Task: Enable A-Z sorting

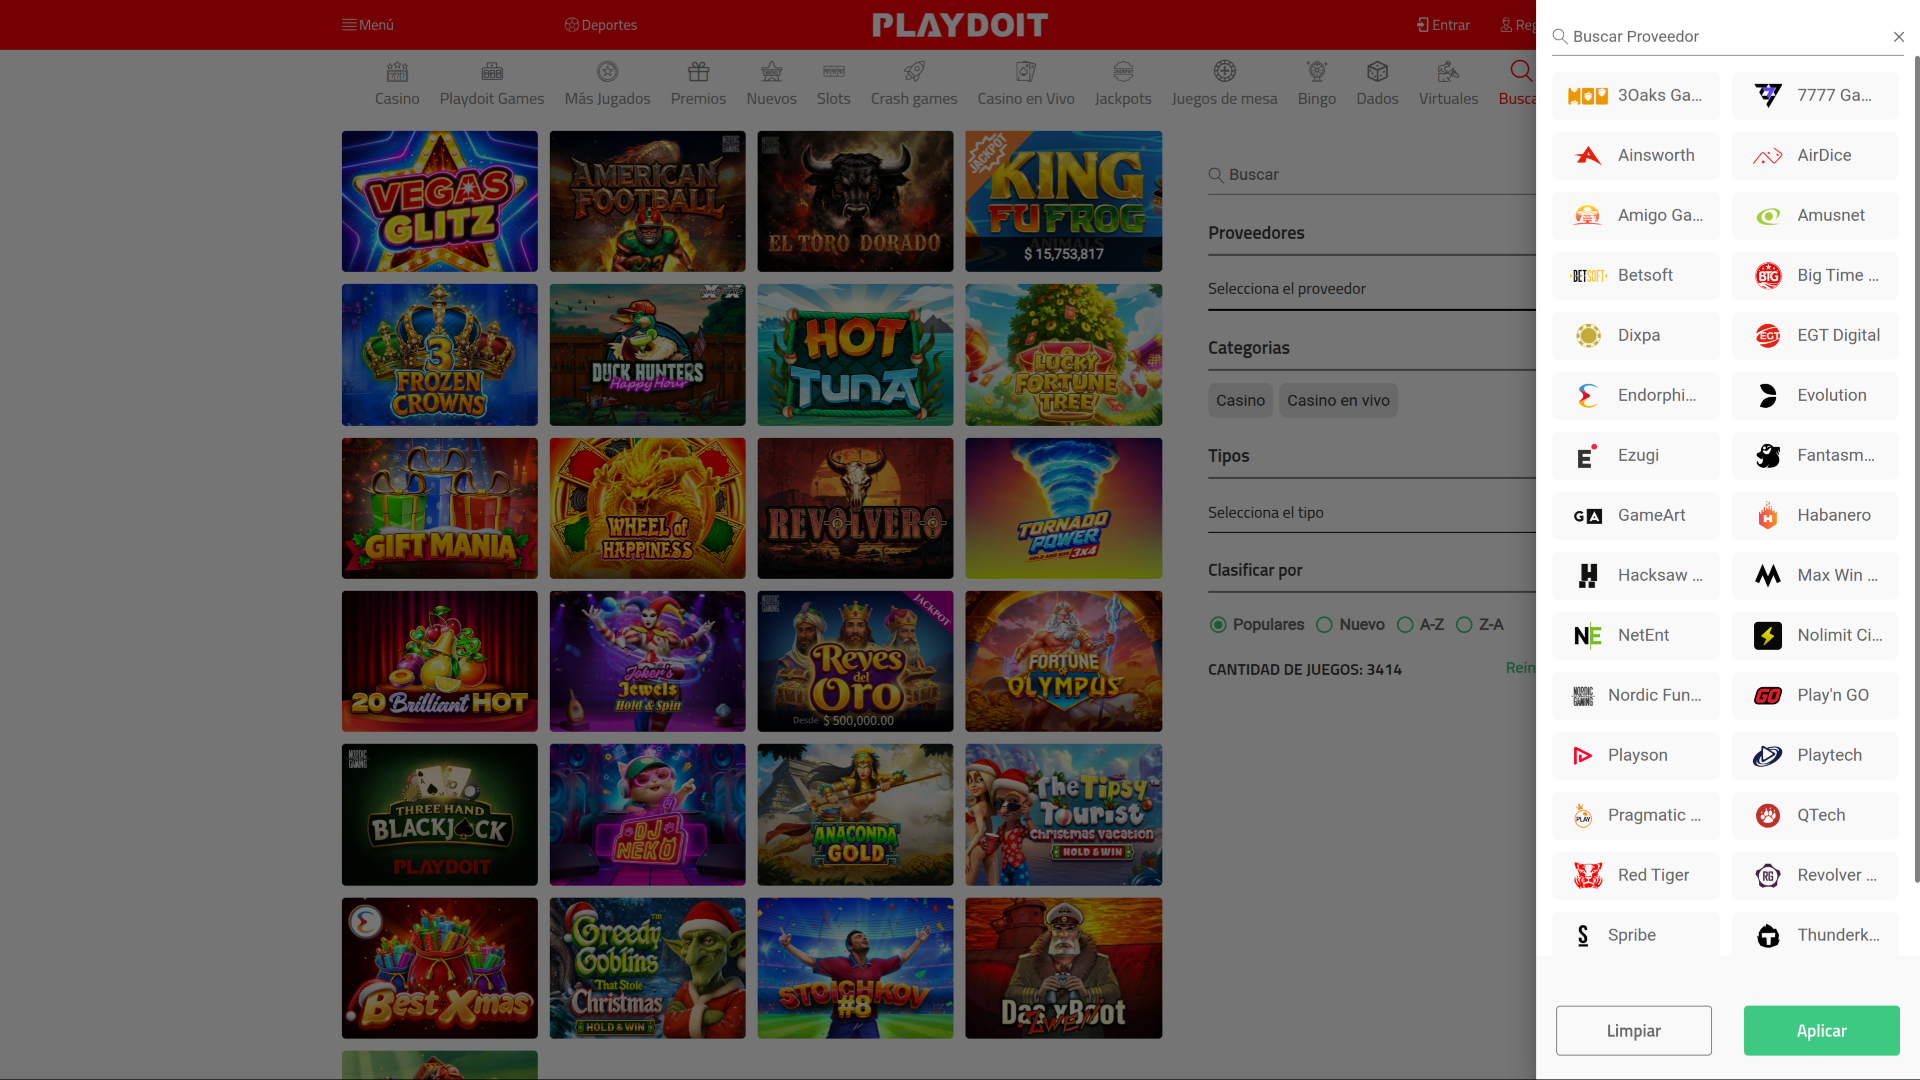Action: pos(1408,624)
